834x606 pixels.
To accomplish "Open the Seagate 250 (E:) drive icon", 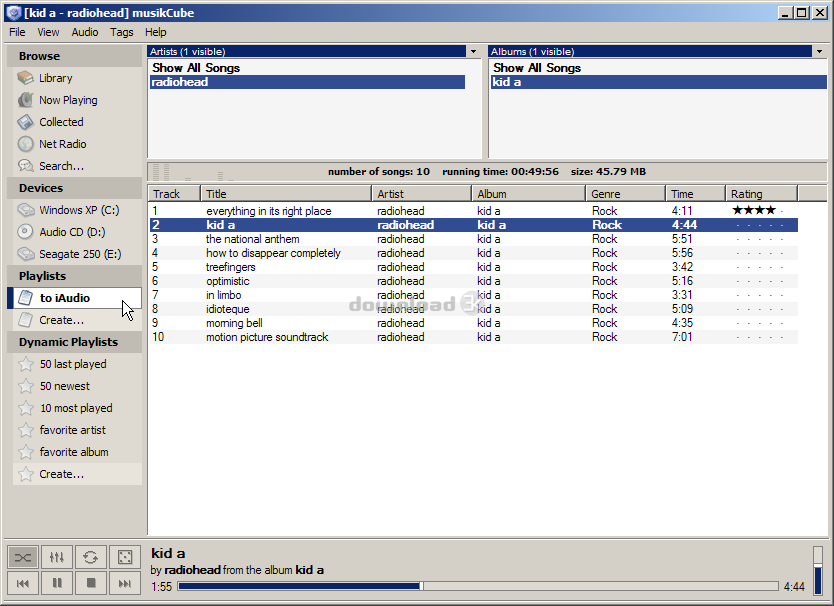I will [25, 254].
